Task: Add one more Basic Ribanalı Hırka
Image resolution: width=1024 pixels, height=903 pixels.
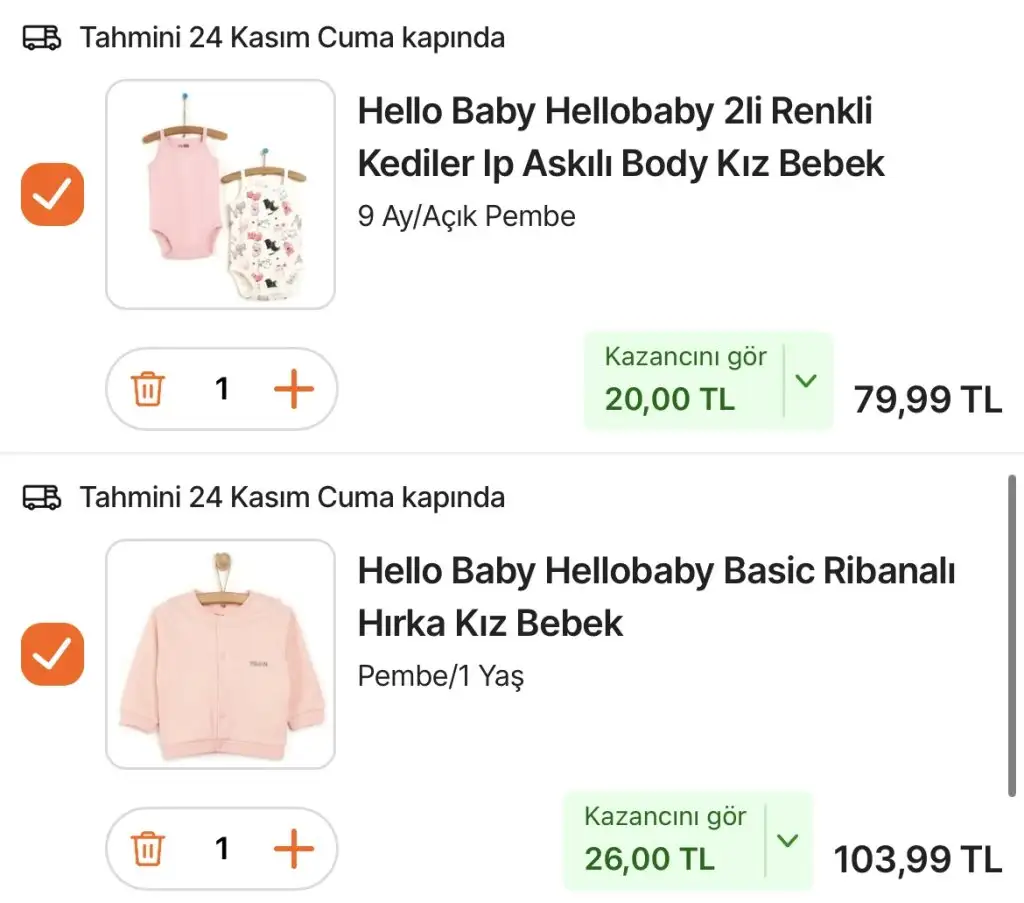Action: pos(293,849)
